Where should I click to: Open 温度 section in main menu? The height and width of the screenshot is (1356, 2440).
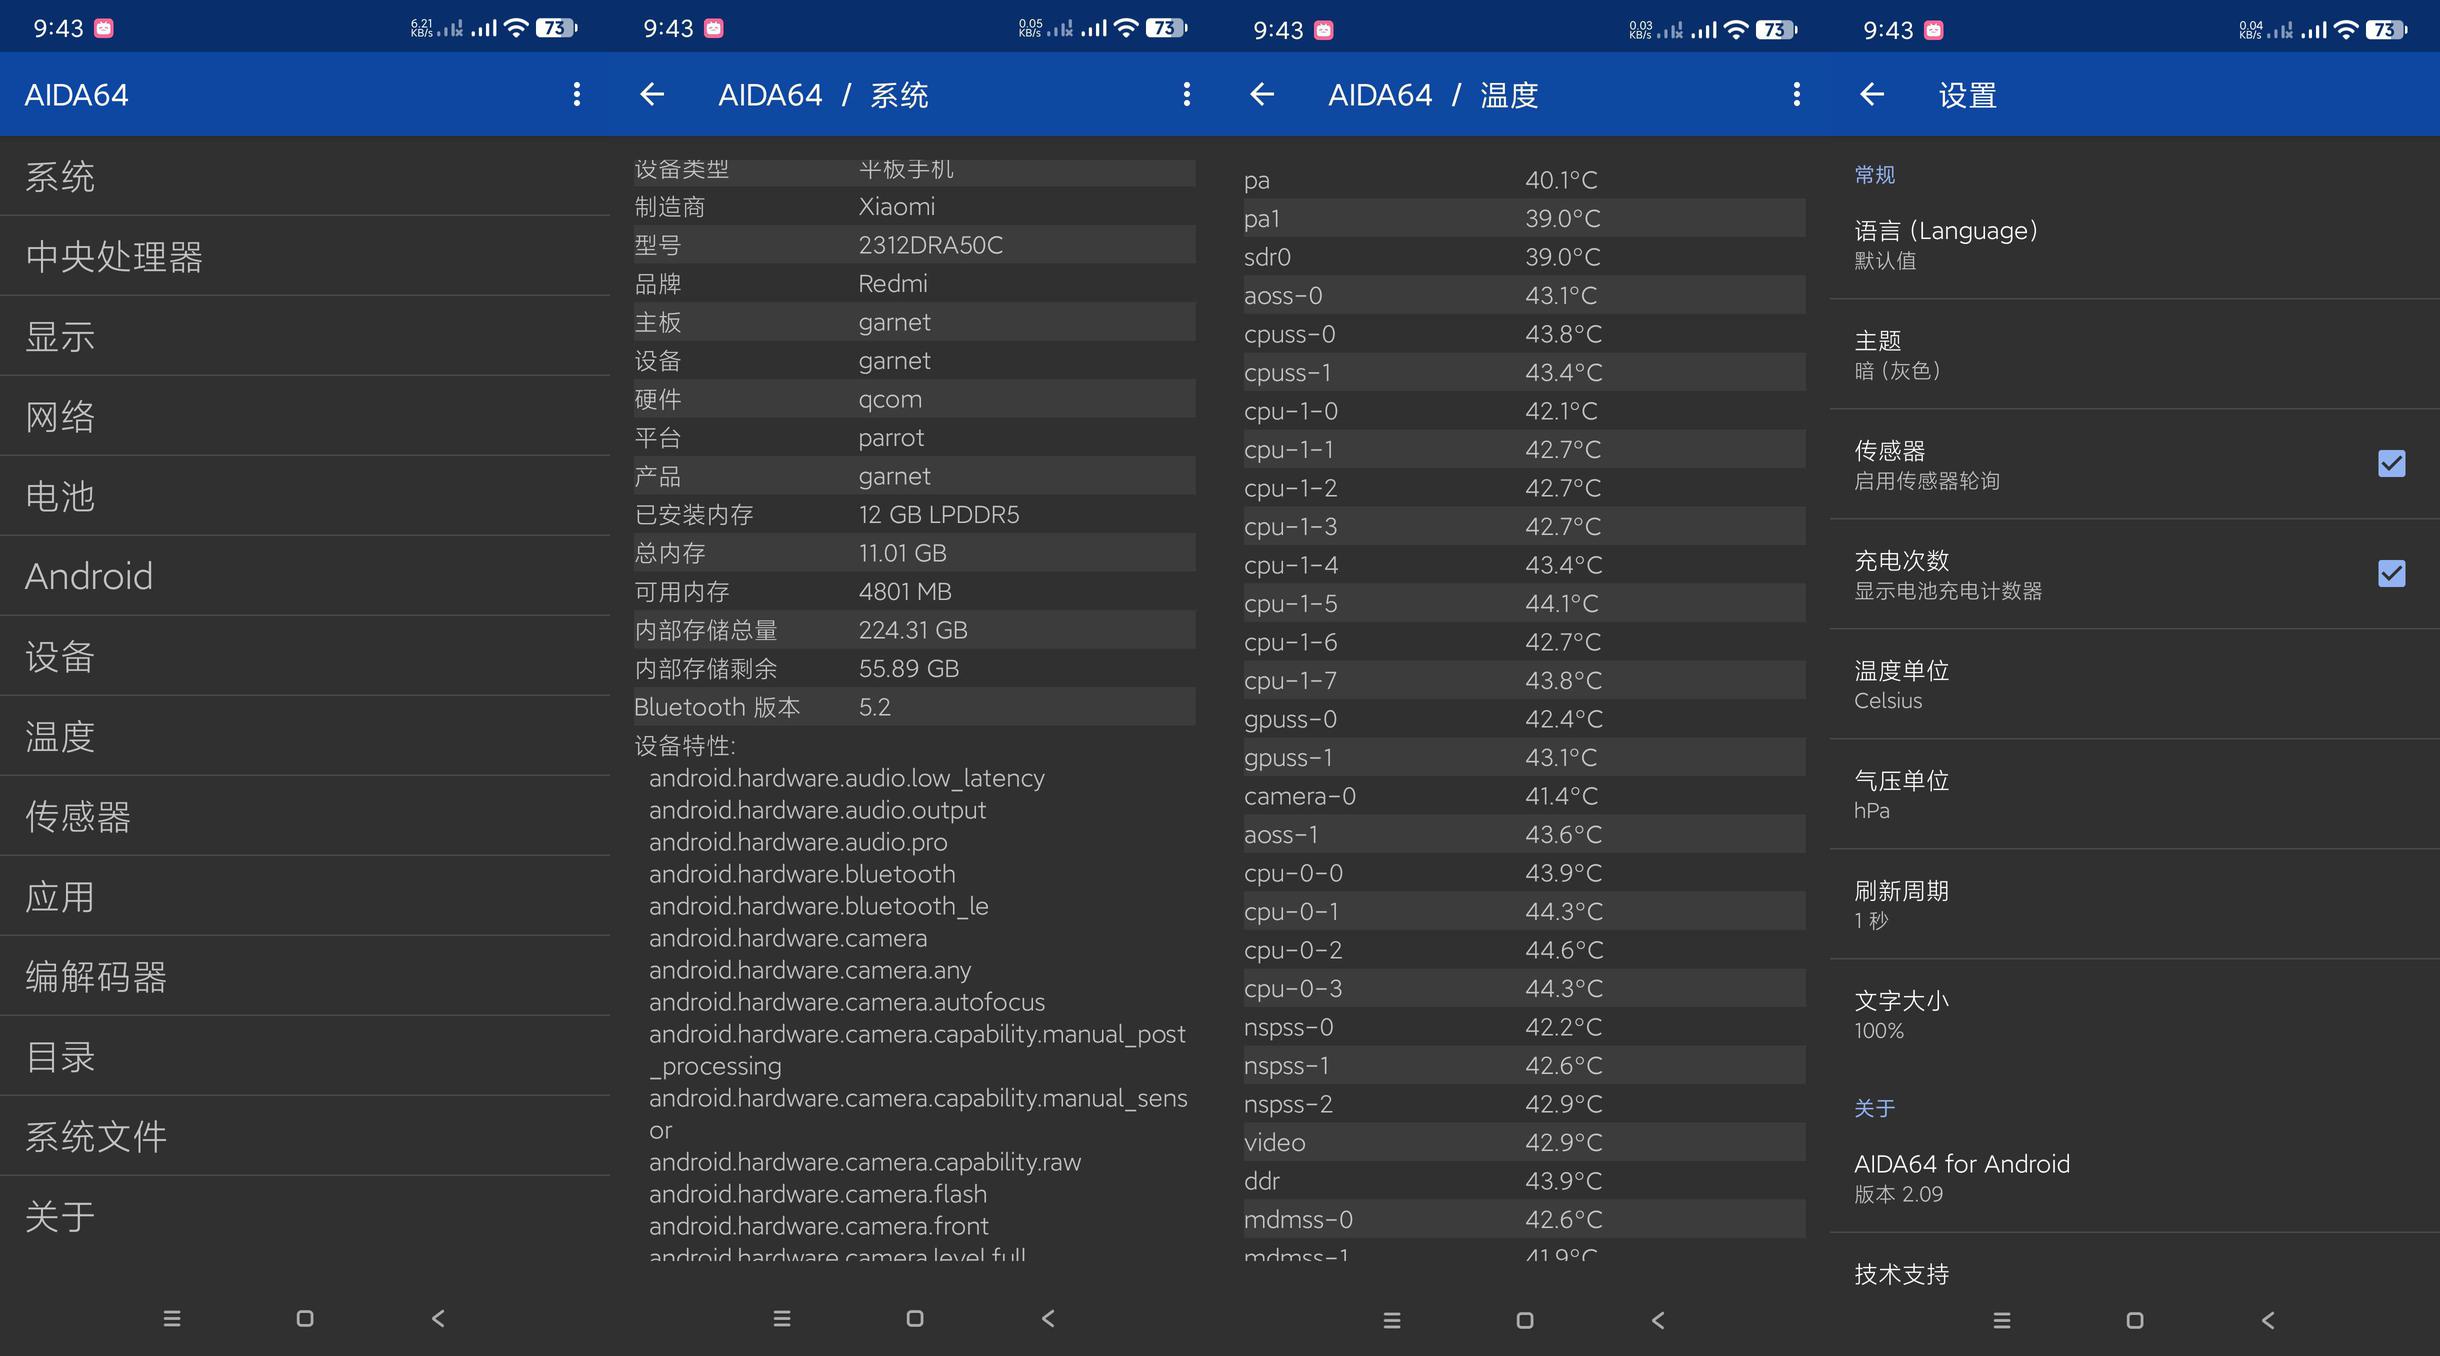coord(305,736)
